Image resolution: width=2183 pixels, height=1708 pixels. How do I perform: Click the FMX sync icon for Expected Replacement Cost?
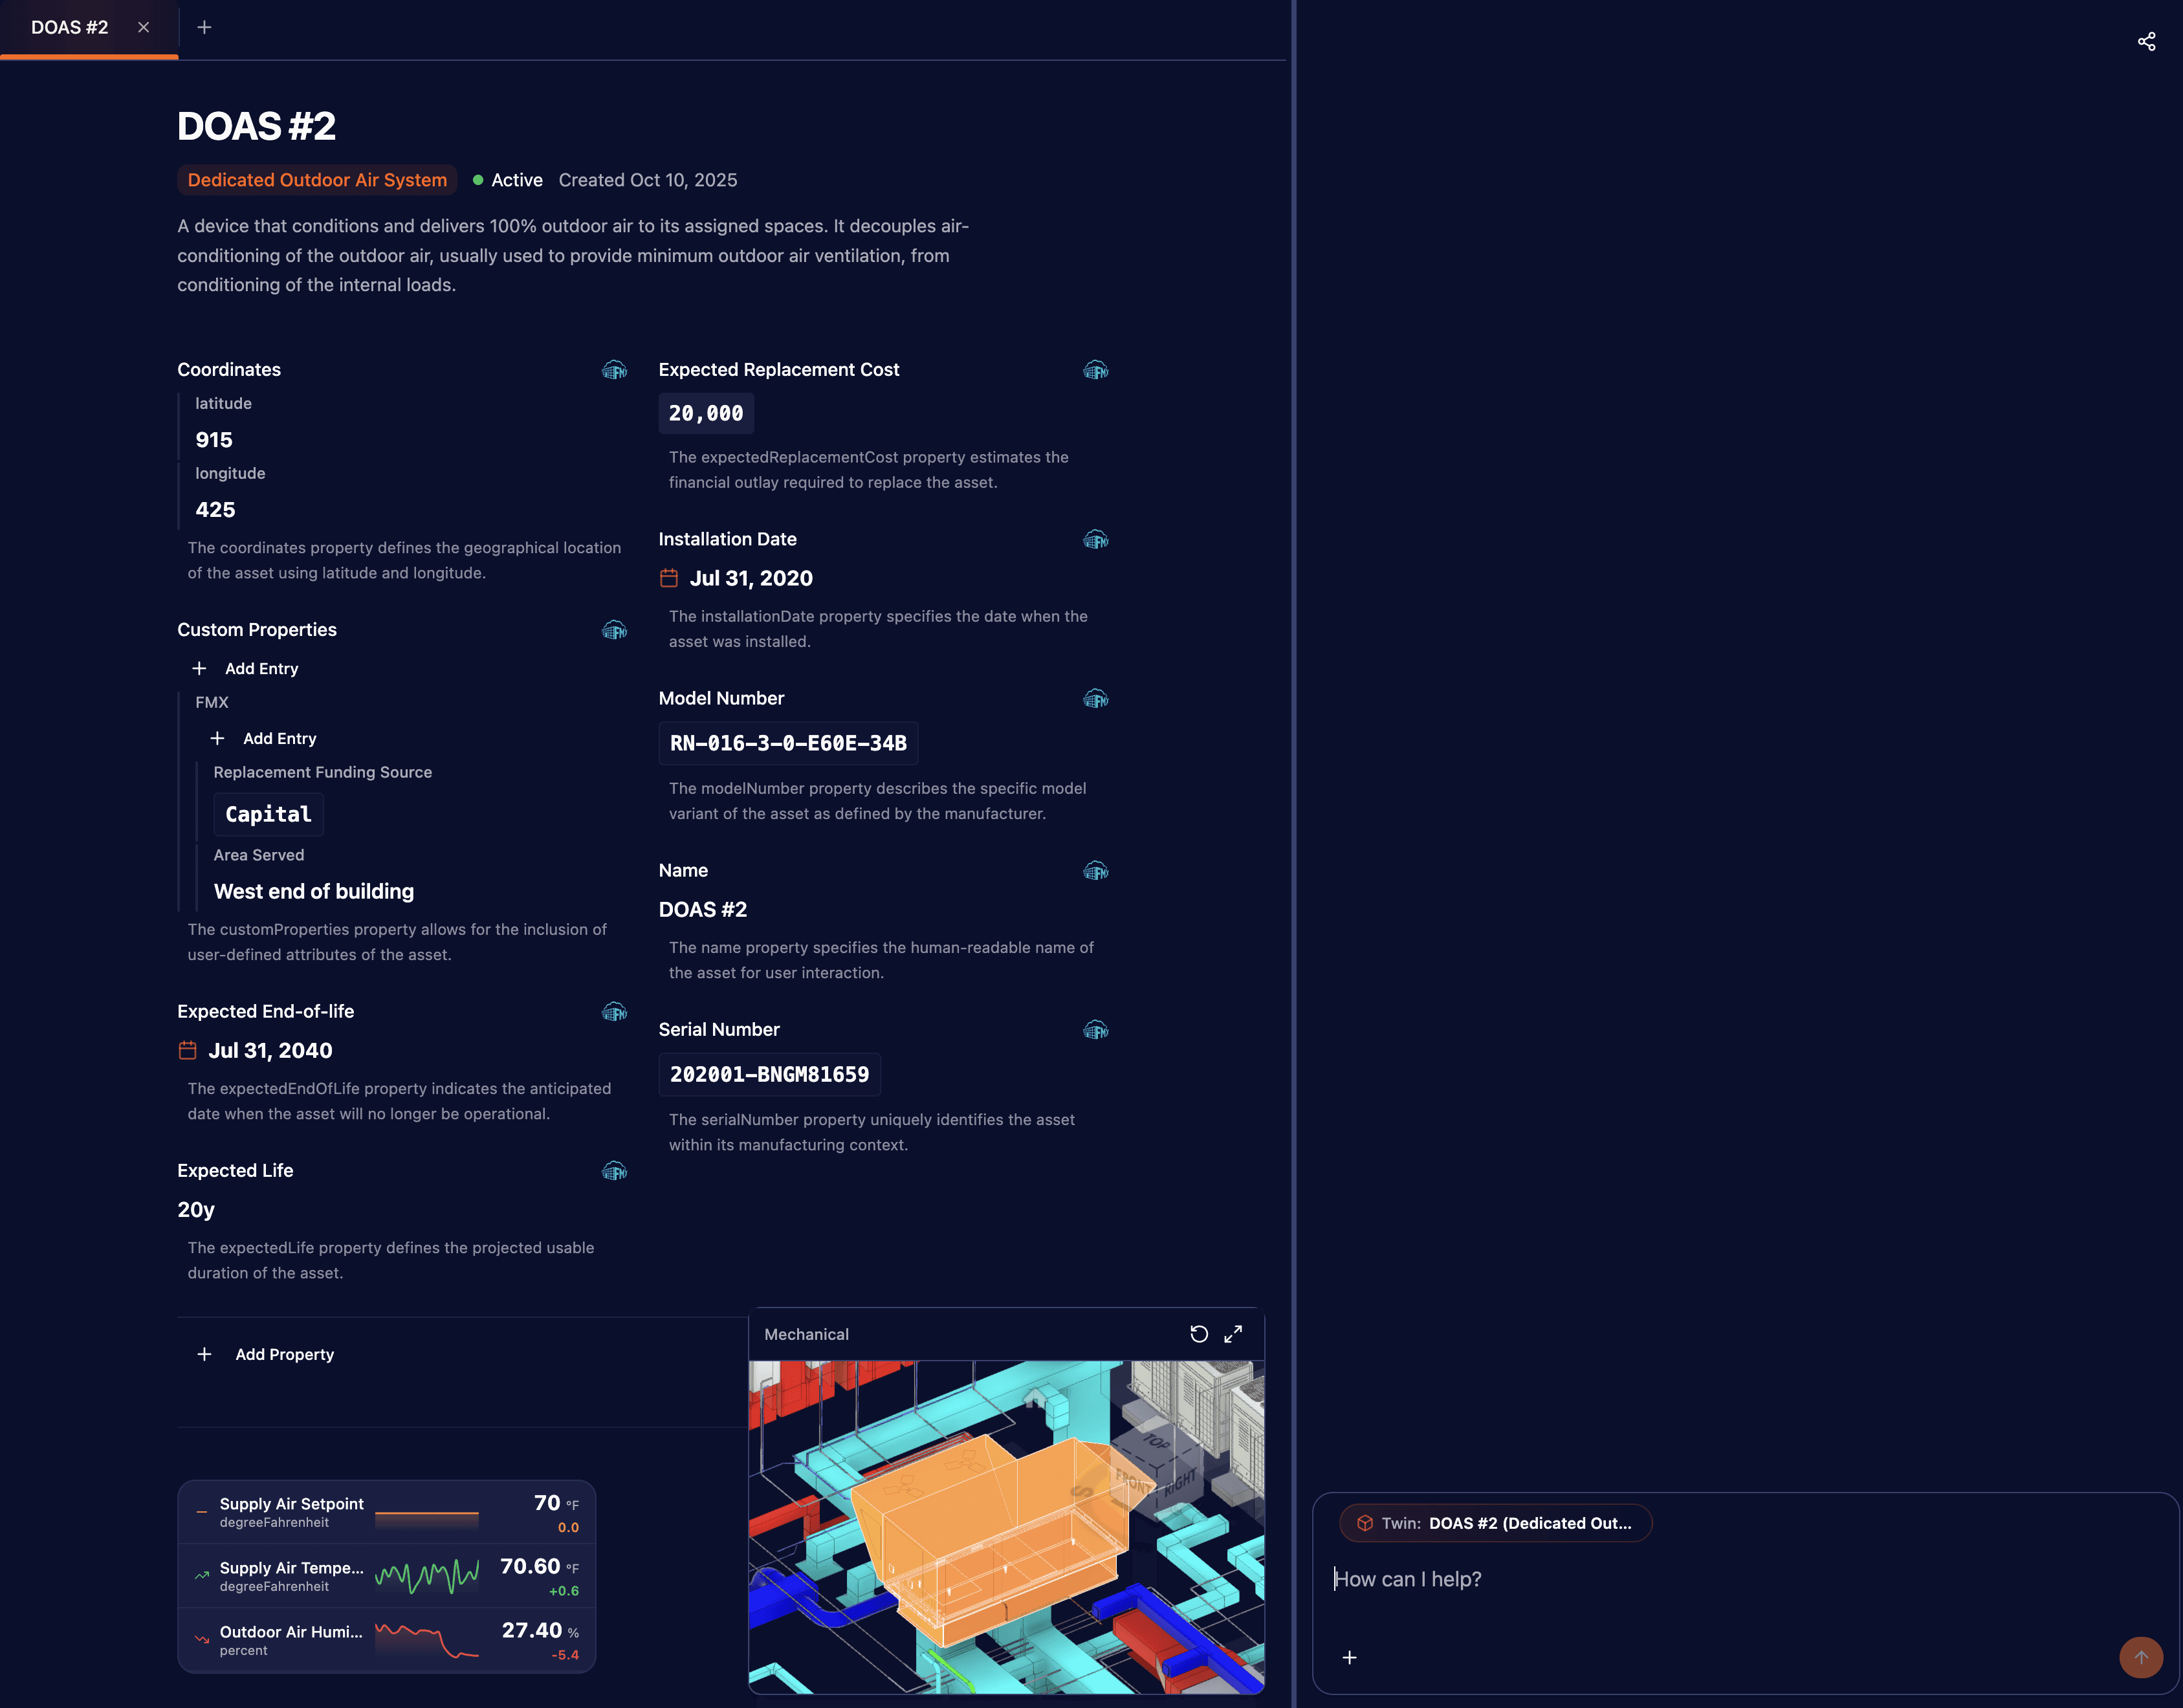(1096, 370)
